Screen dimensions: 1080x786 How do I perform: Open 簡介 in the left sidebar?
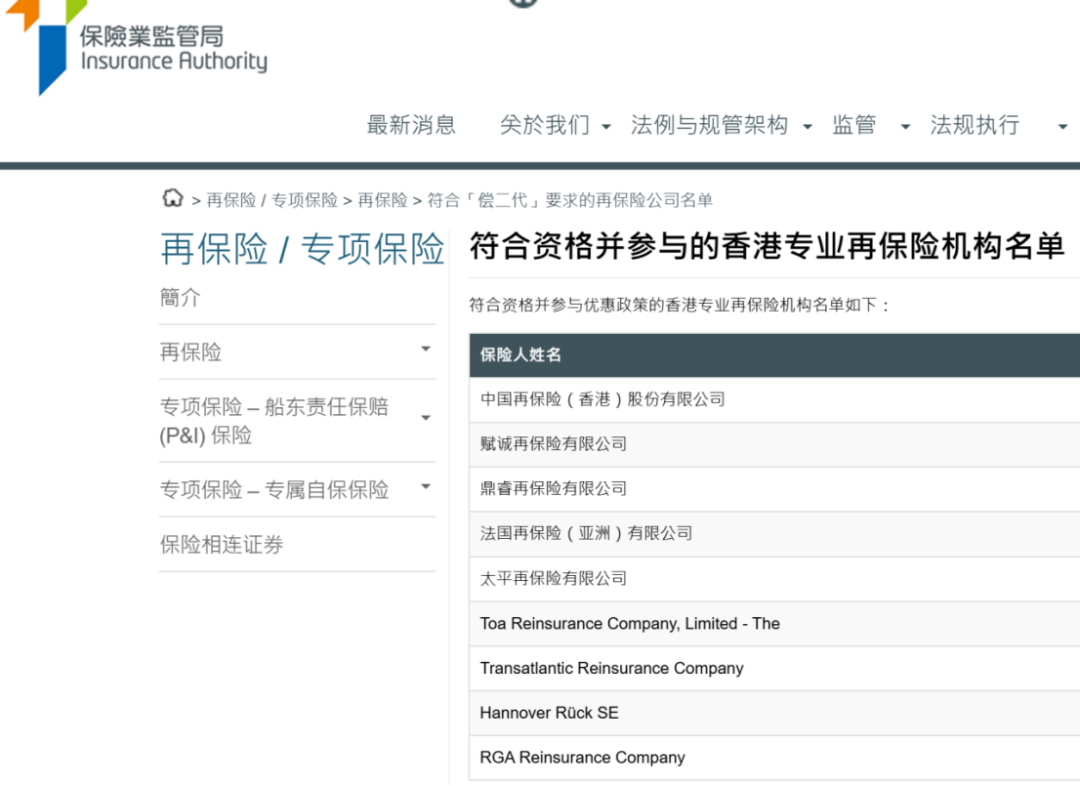[180, 298]
